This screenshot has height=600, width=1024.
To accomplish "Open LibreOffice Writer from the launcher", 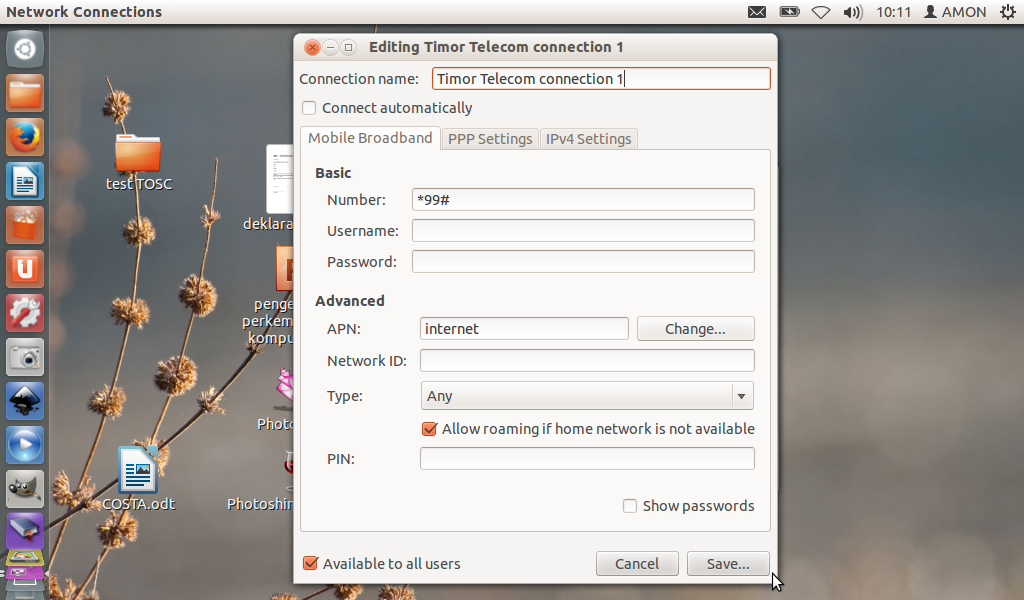I will click(24, 181).
